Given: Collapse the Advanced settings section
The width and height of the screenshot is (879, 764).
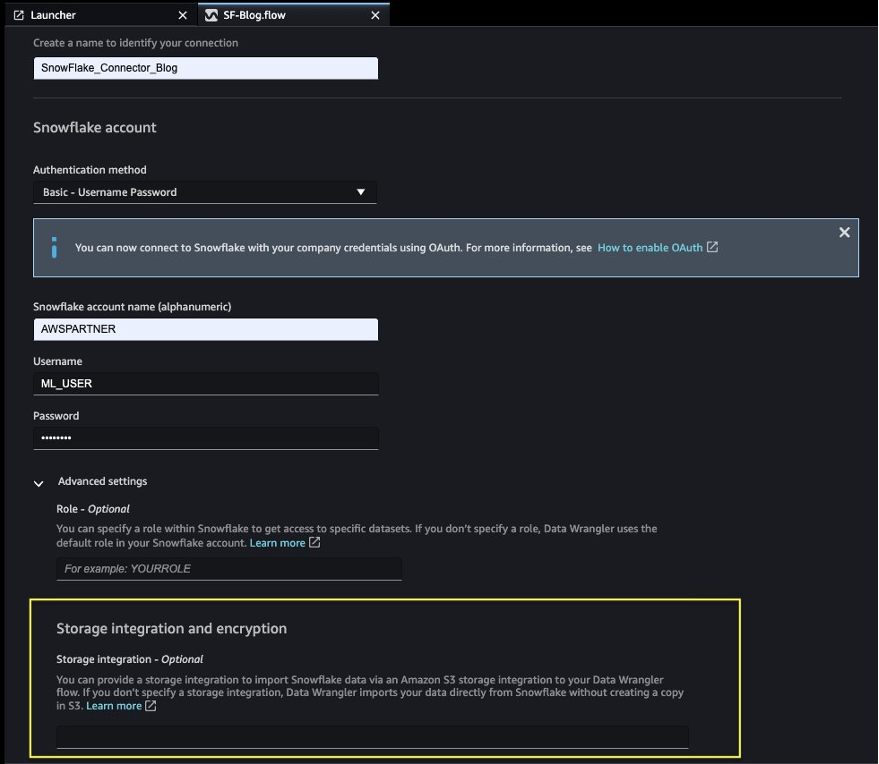Looking at the screenshot, I should 39,483.
